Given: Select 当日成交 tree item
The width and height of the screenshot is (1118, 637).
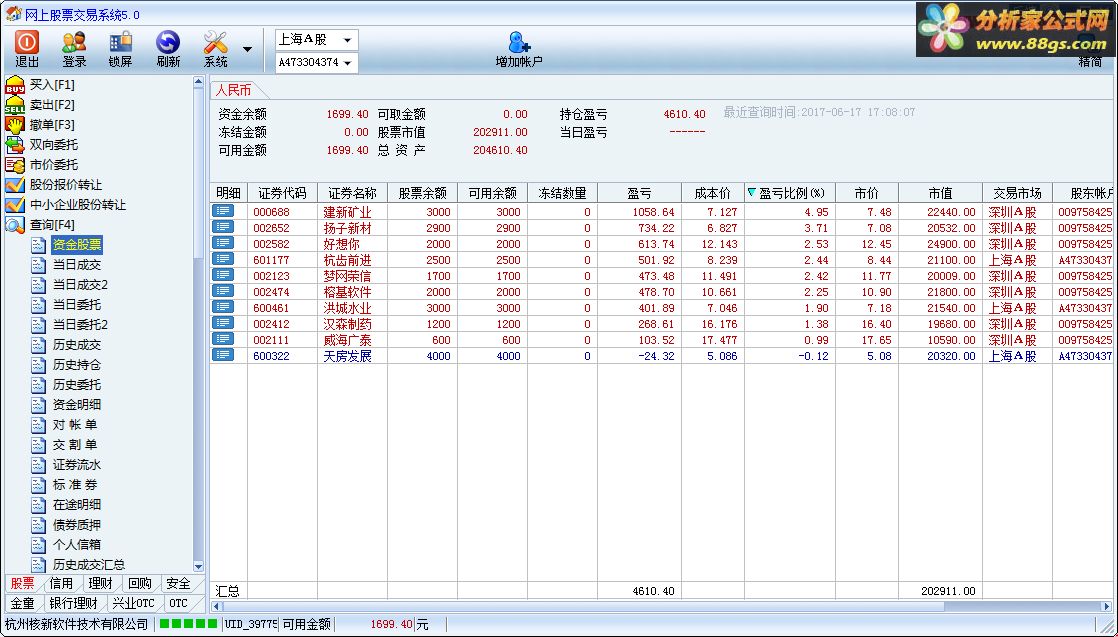Looking at the screenshot, I should pos(76,265).
